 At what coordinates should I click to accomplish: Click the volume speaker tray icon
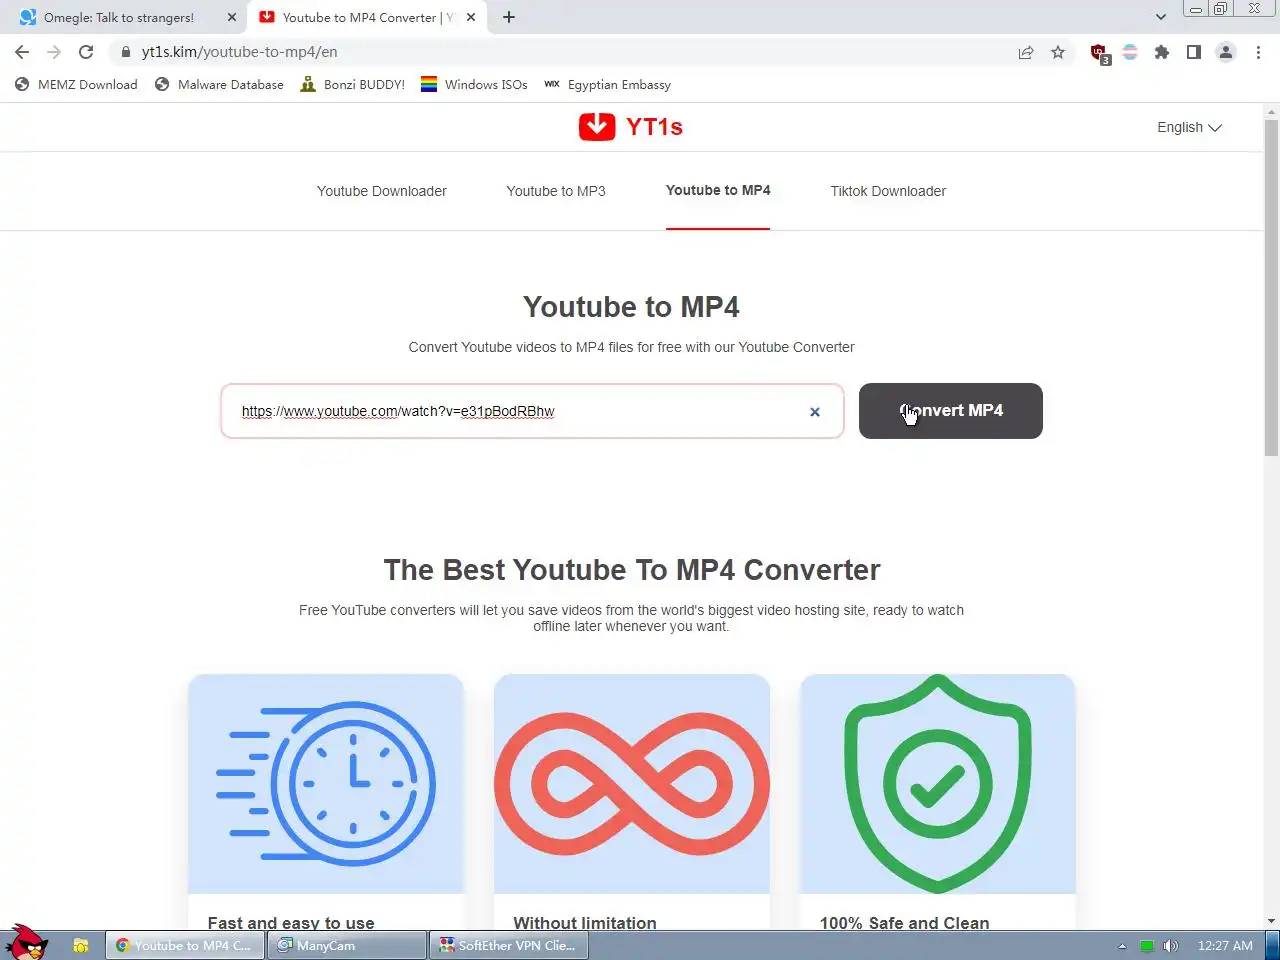[1171, 945]
